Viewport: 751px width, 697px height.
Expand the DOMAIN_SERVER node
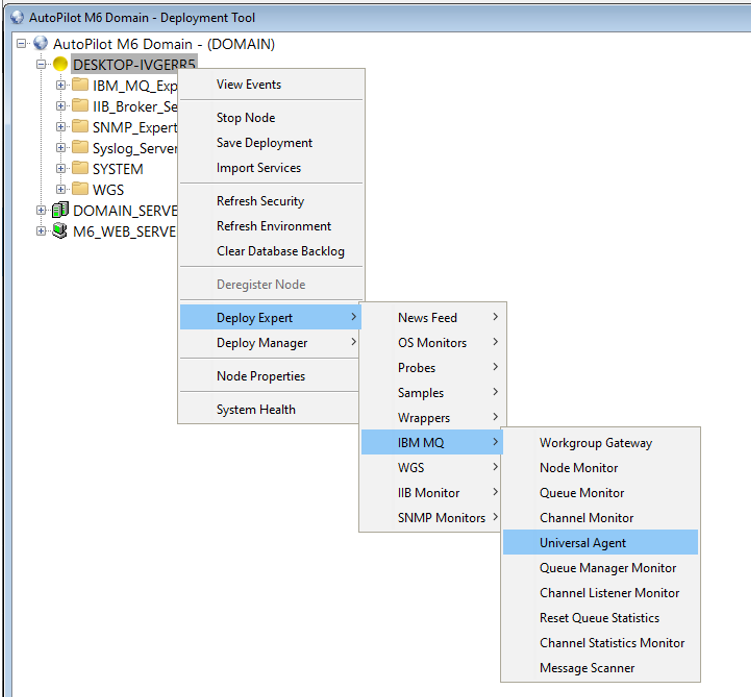(x=41, y=210)
